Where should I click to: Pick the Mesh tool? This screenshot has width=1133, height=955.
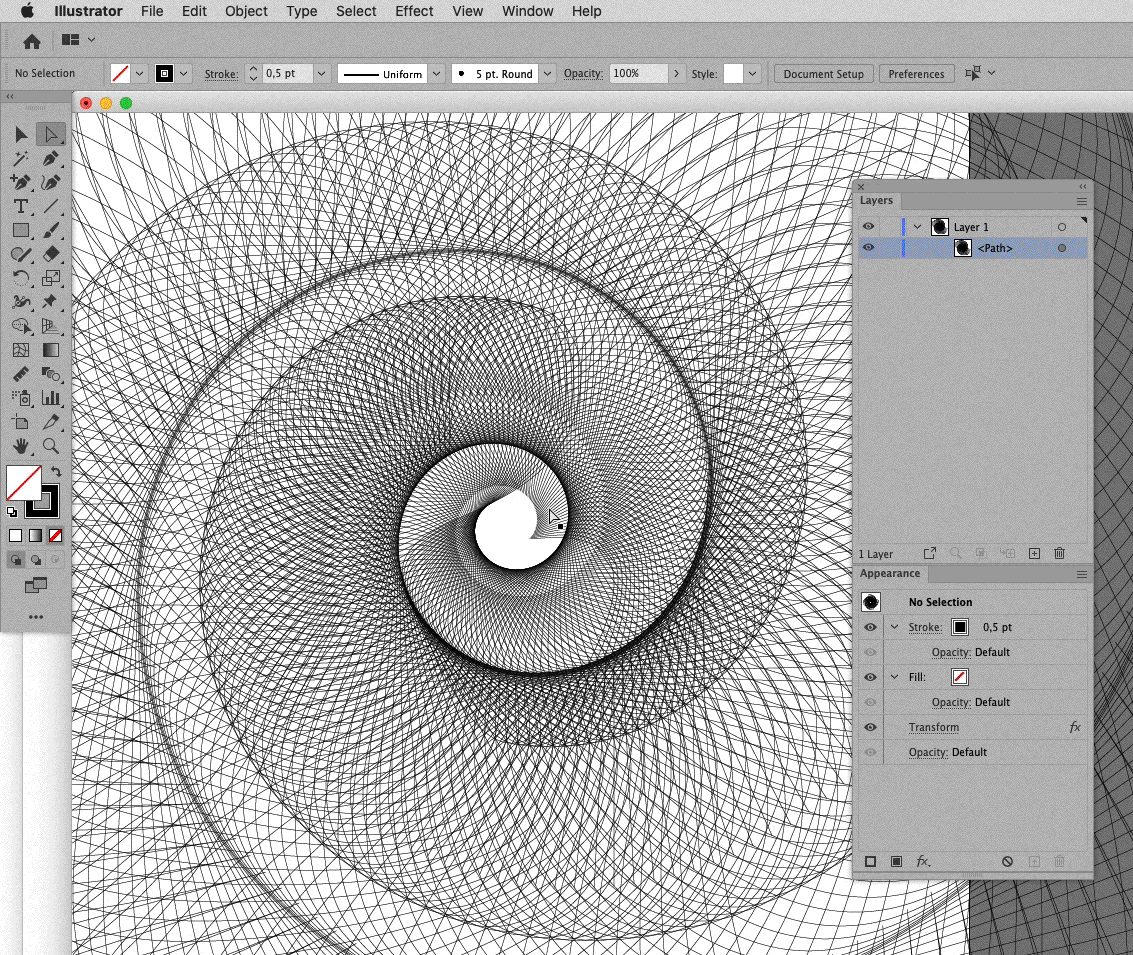(21, 350)
